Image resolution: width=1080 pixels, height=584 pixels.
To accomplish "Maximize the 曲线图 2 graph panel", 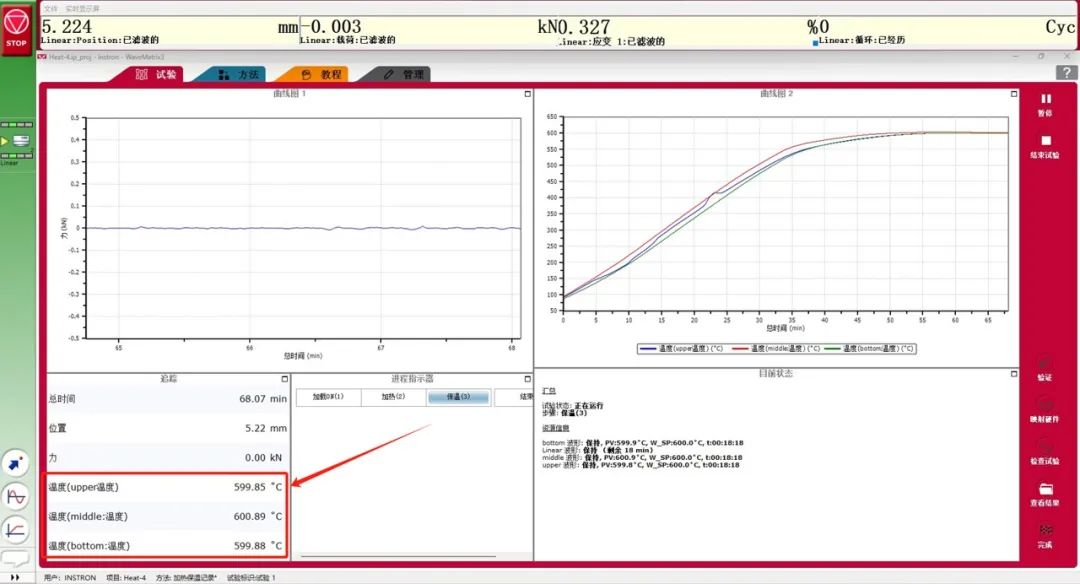I will [x=1014, y=94].
